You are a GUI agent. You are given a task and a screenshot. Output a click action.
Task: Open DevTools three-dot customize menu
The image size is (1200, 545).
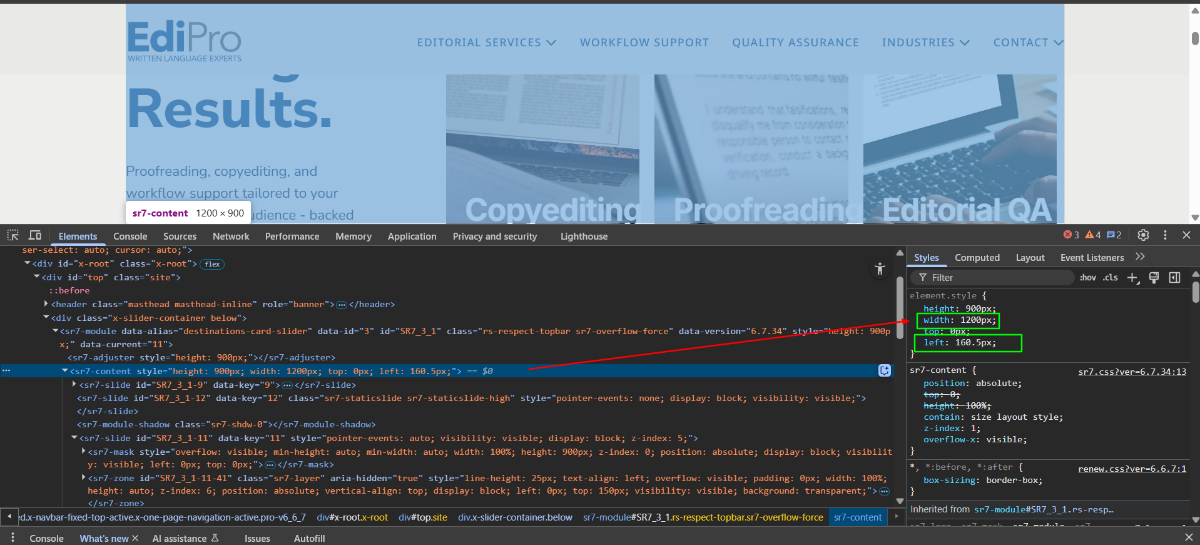[x=1164, y=235]
